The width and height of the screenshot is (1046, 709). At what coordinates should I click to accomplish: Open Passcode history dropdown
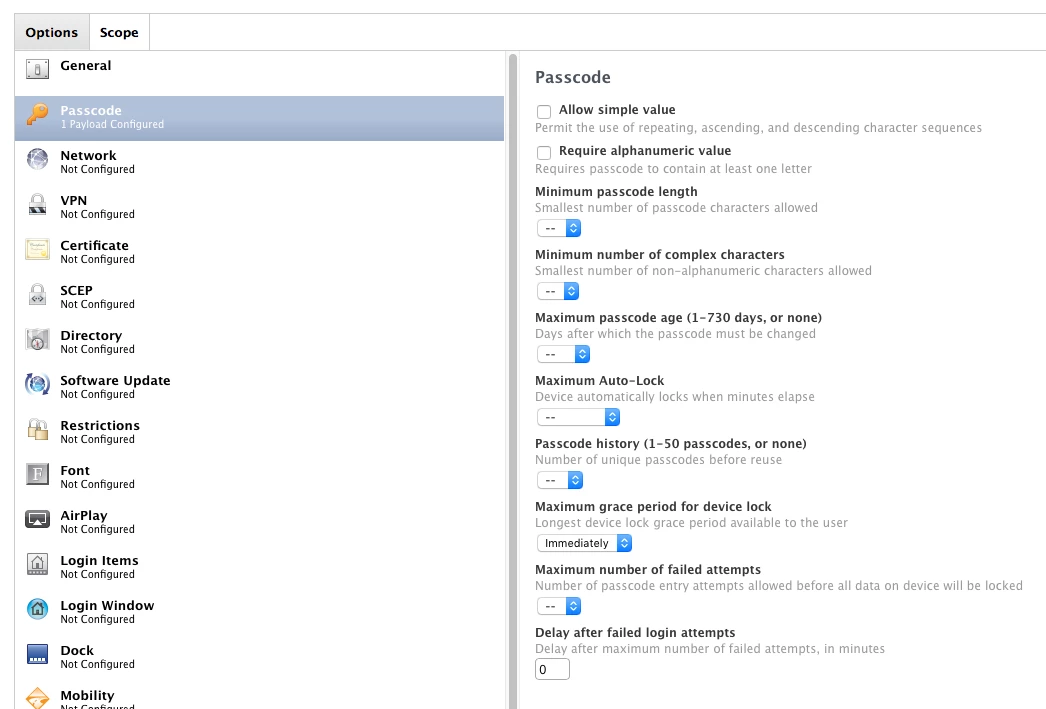click(560, 480)
